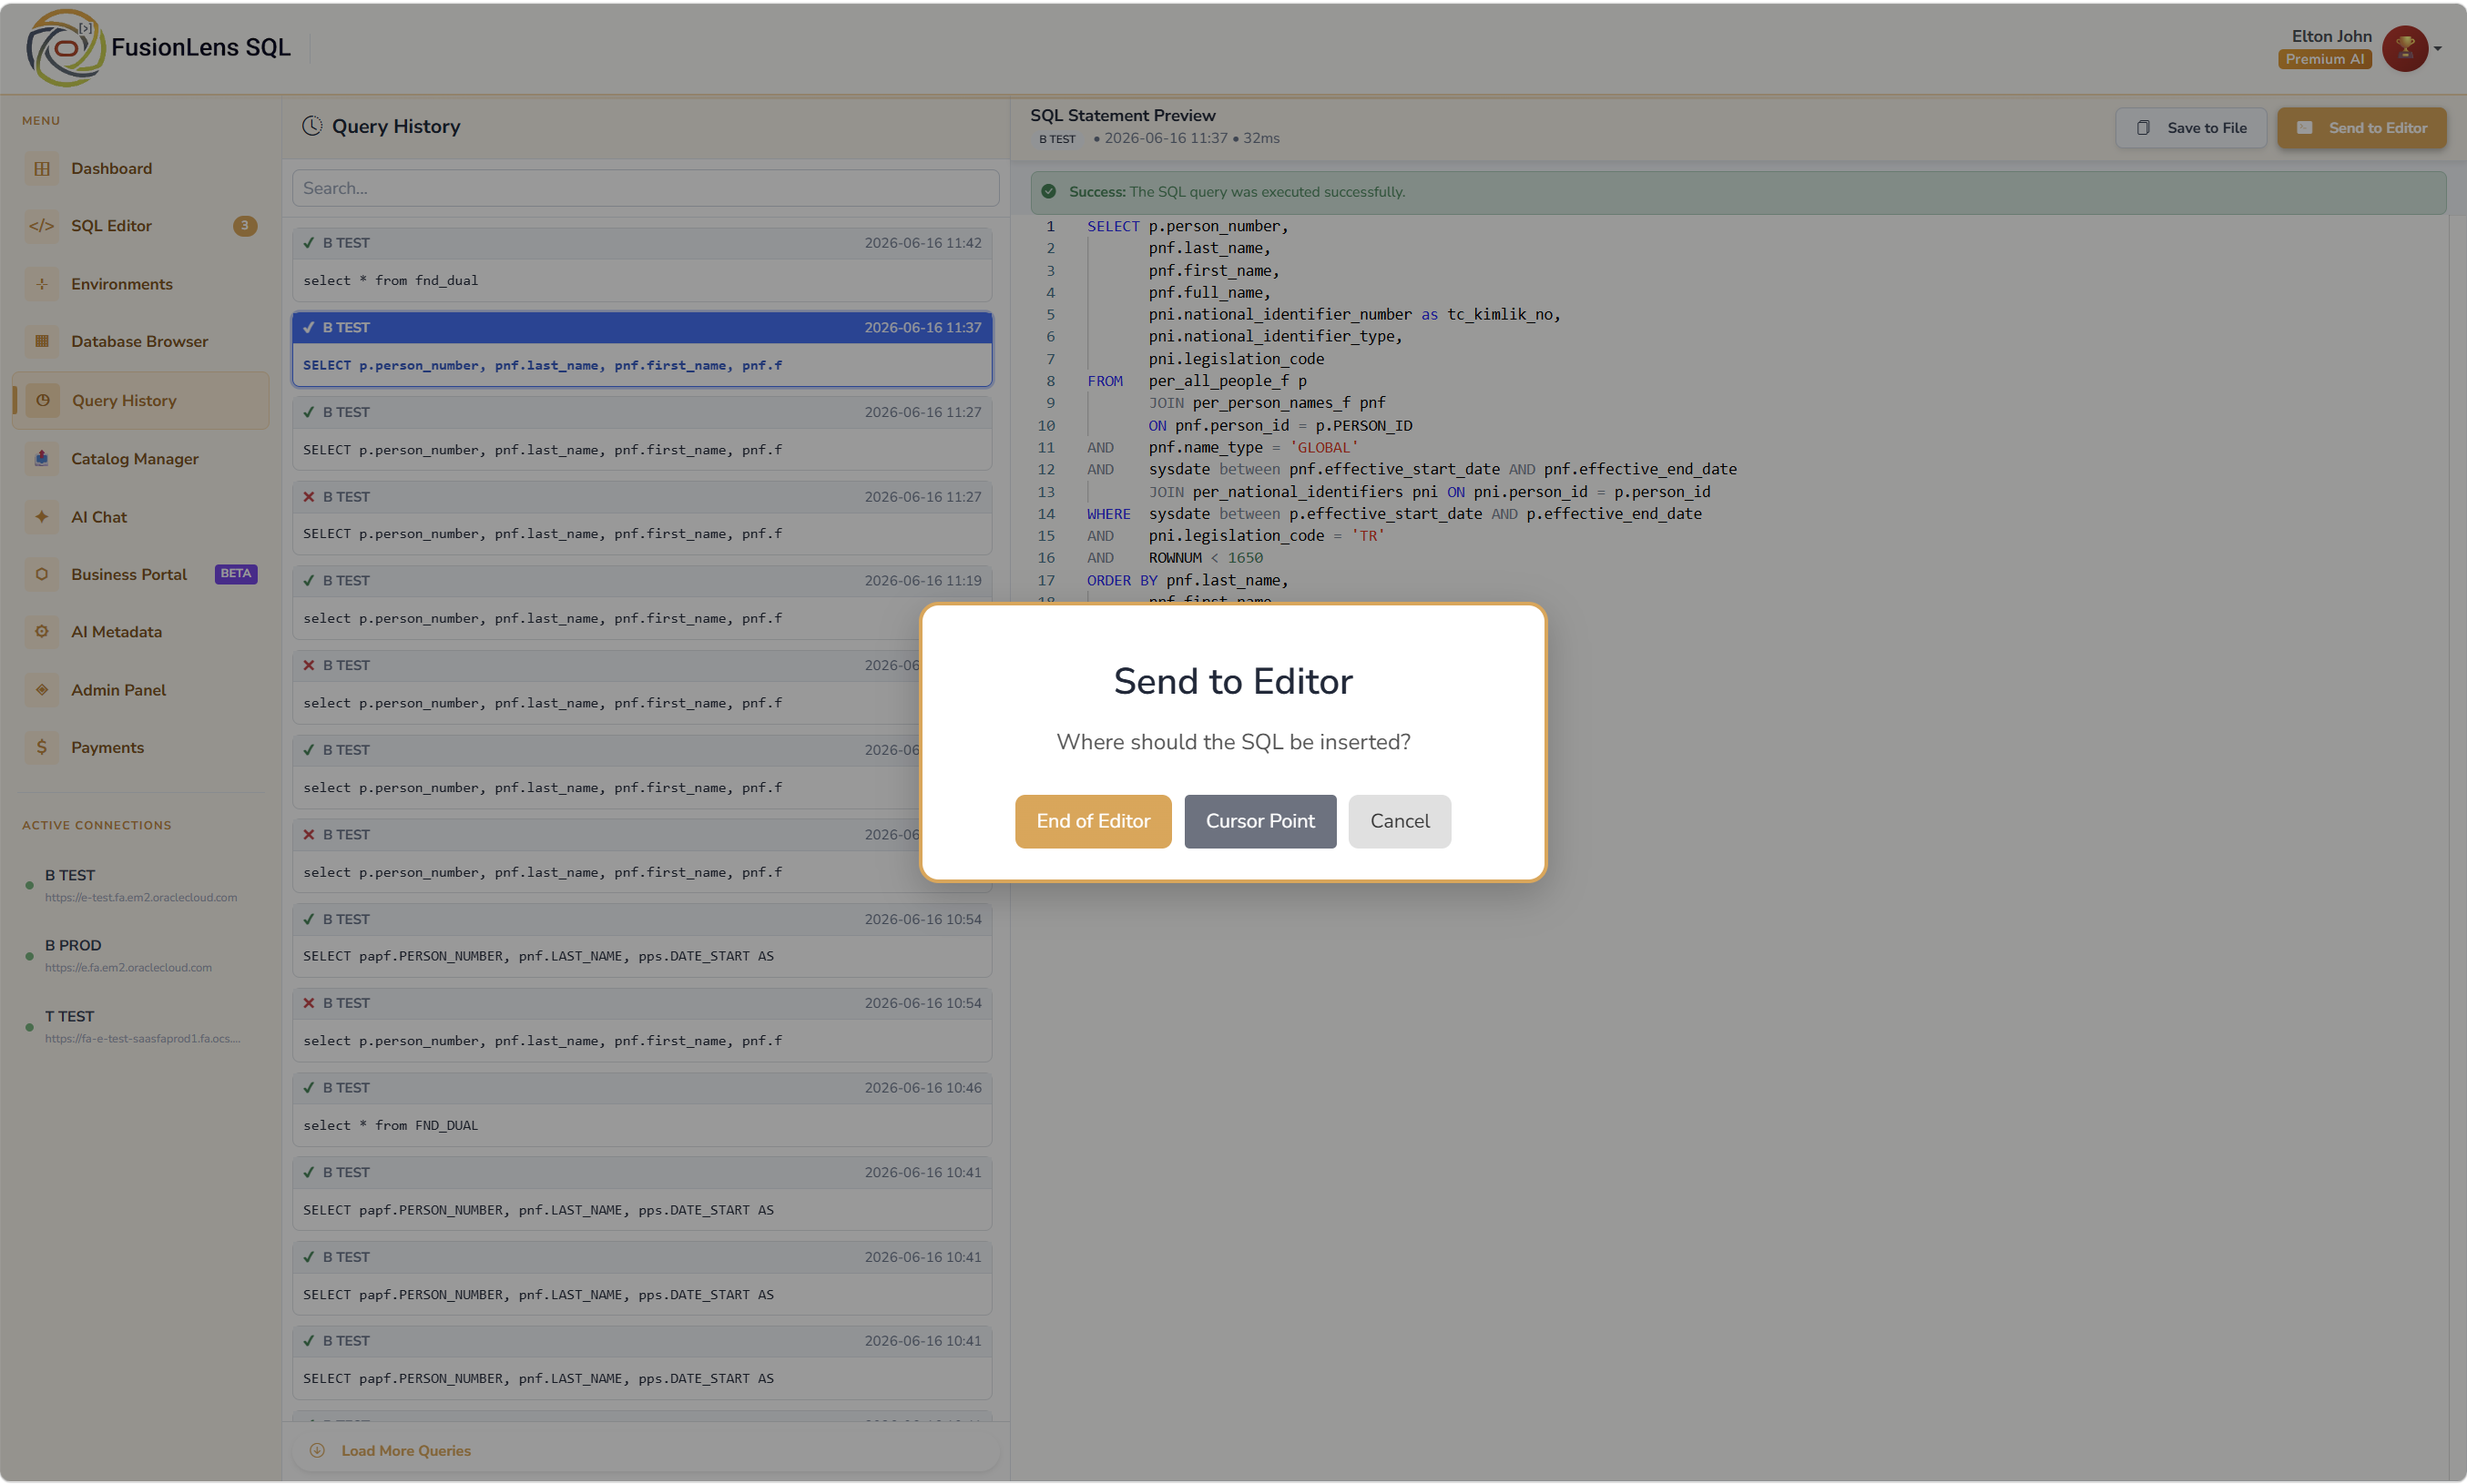Click the B TEST tag under preview title
2467x1484 pixels.
coord(1057,139)
